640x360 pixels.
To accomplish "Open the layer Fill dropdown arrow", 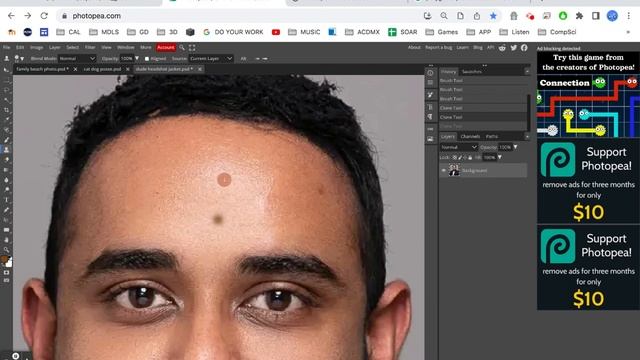I will (500, 157).
